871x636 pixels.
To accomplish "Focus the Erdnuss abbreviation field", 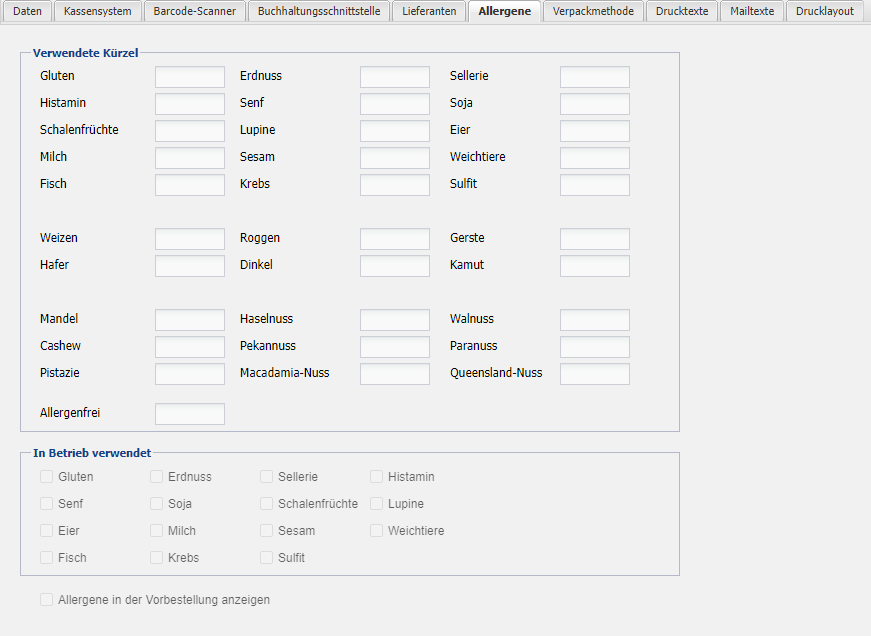I will (x=395, y=77).
